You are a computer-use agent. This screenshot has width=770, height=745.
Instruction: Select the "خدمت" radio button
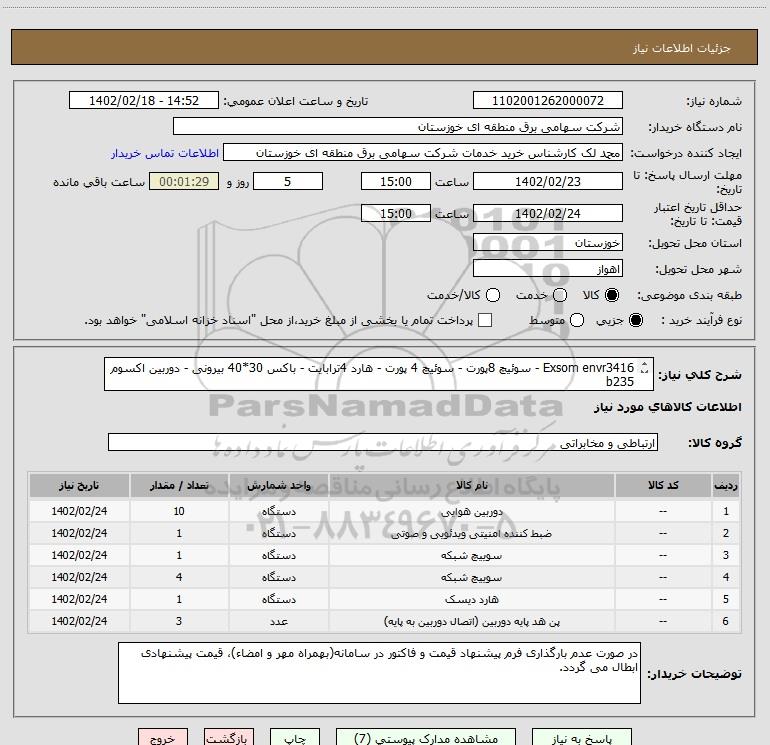click(x=559, y=296)
